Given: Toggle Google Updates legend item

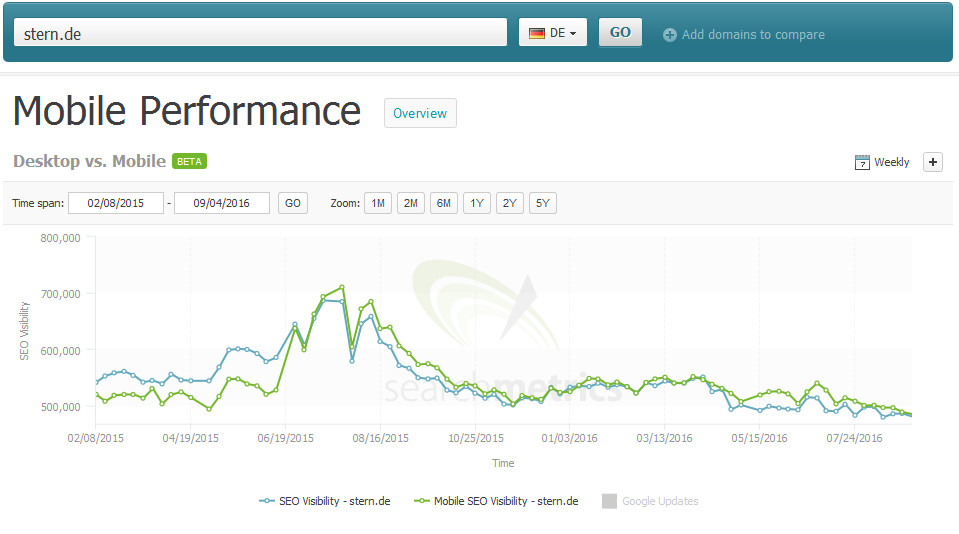Looking at the screenshot, I should [x=650, y=501].
